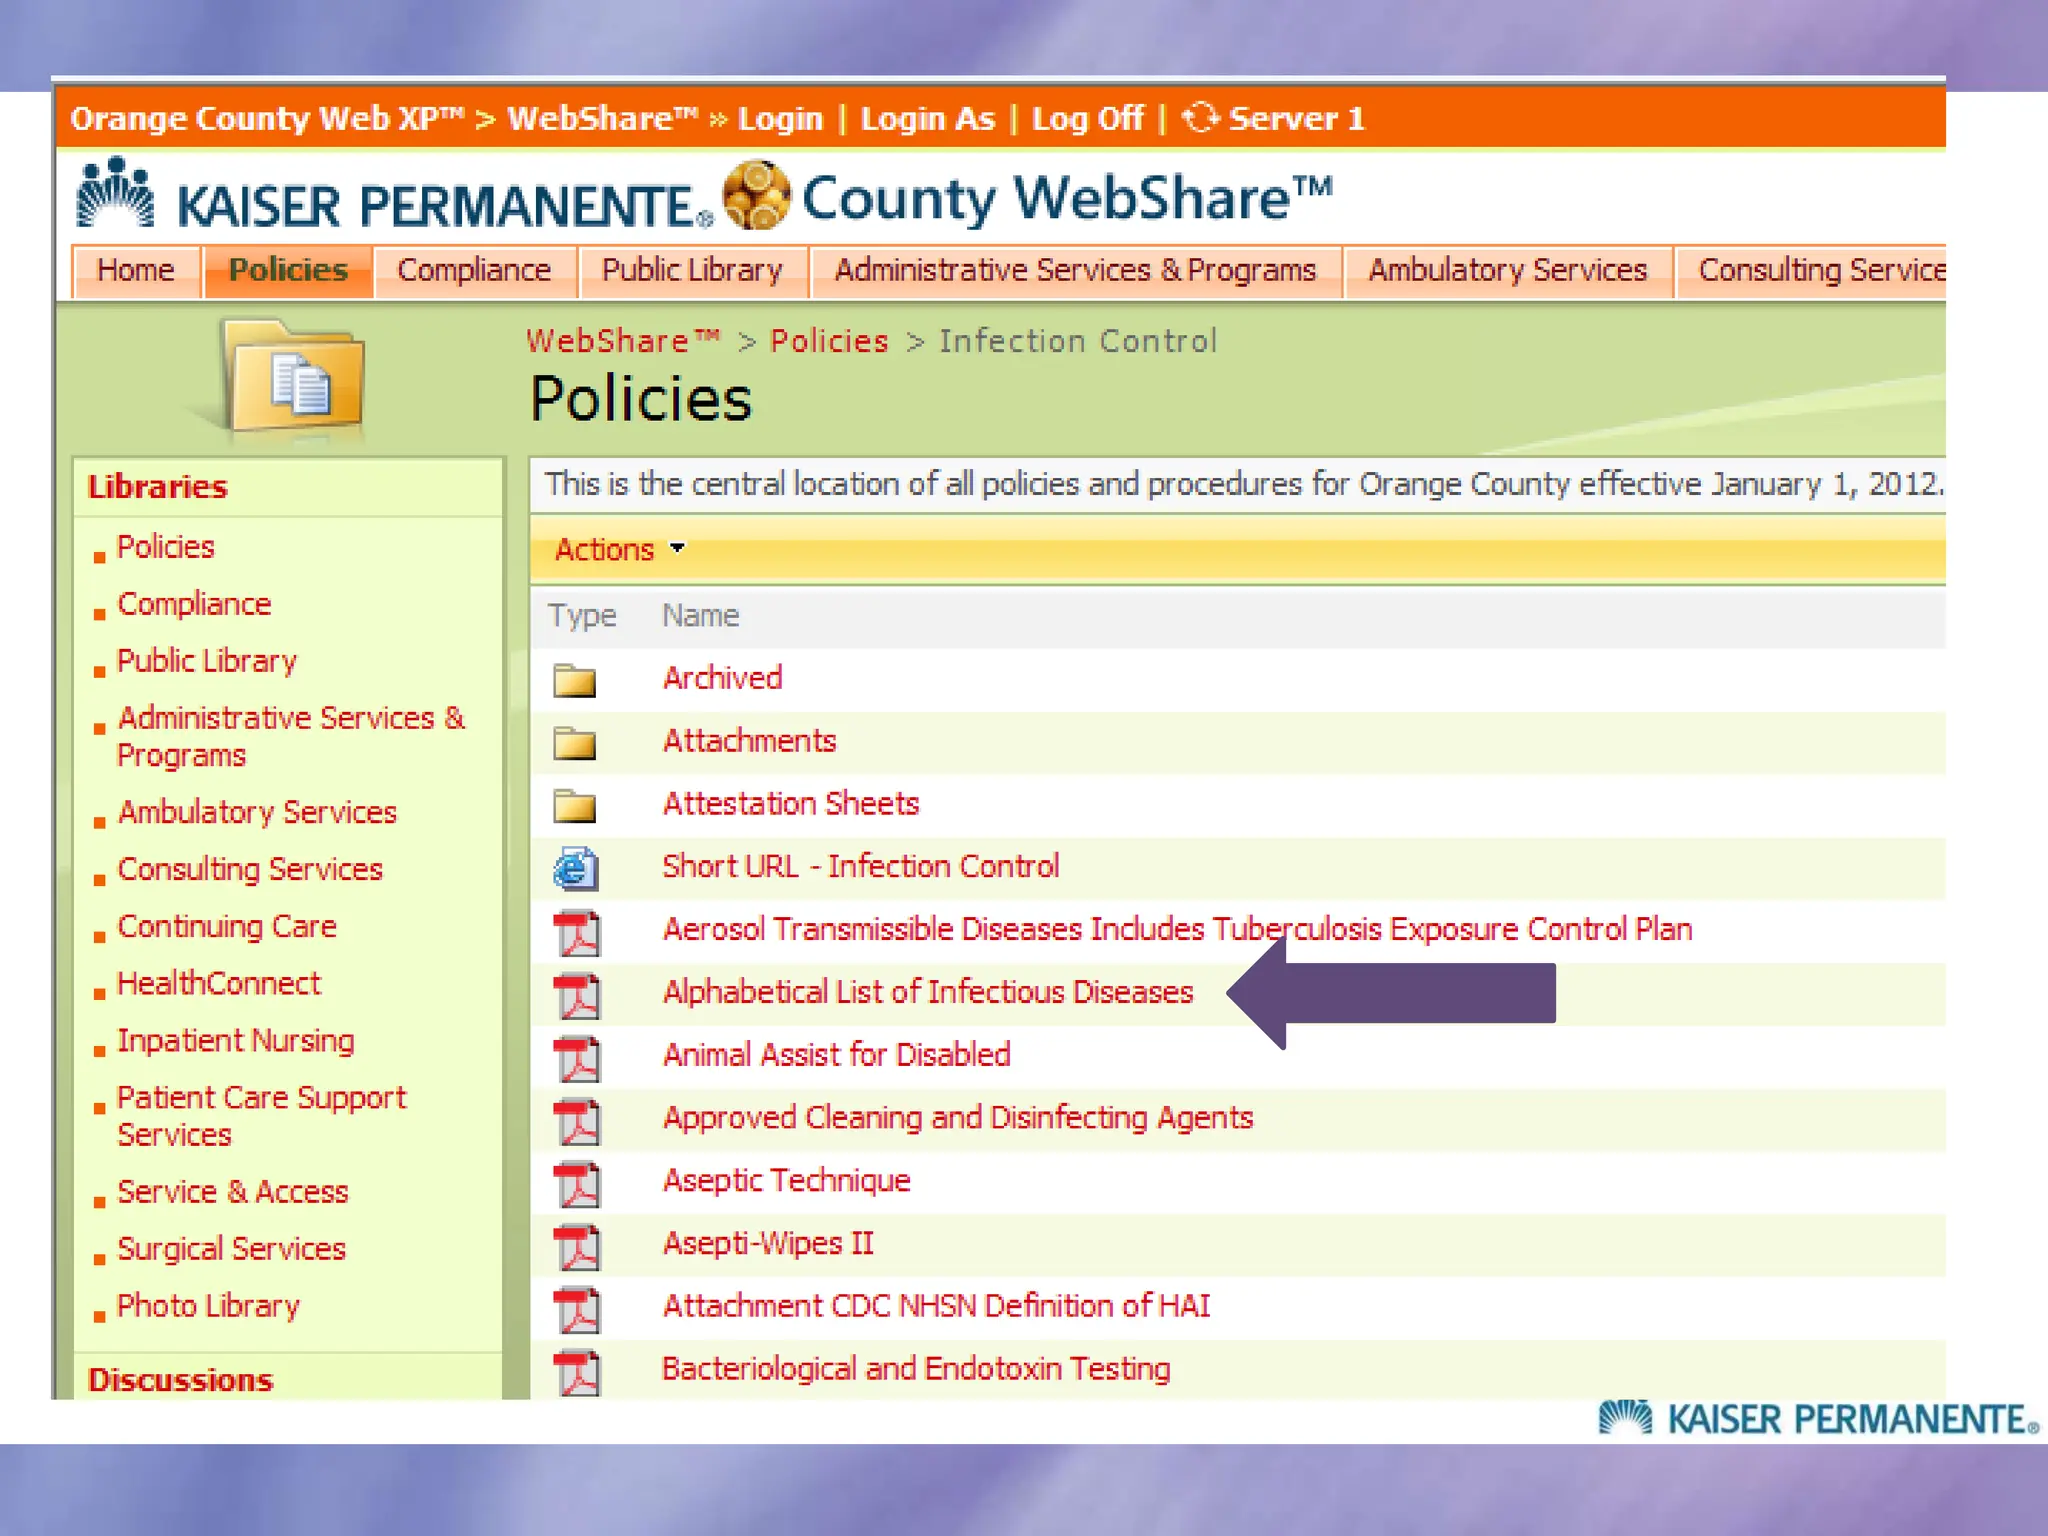Click the Log Off link
Screen dimensions: 2048x1536
coord(1086,119)
